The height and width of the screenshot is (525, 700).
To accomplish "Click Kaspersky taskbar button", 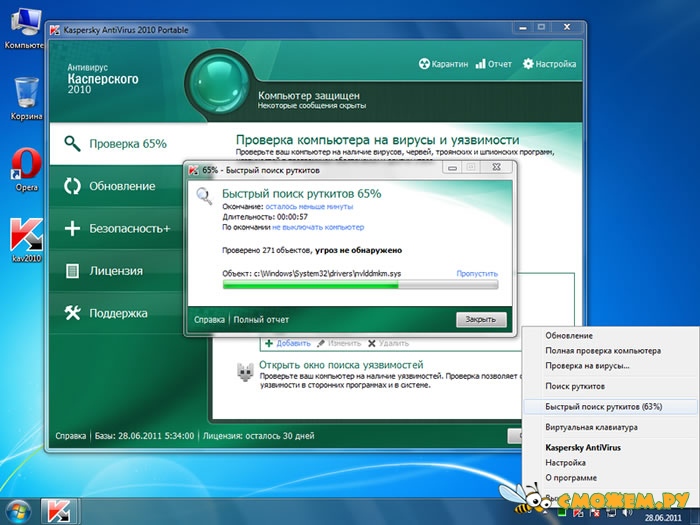I will pyautogui.click(x=59, y=512).
